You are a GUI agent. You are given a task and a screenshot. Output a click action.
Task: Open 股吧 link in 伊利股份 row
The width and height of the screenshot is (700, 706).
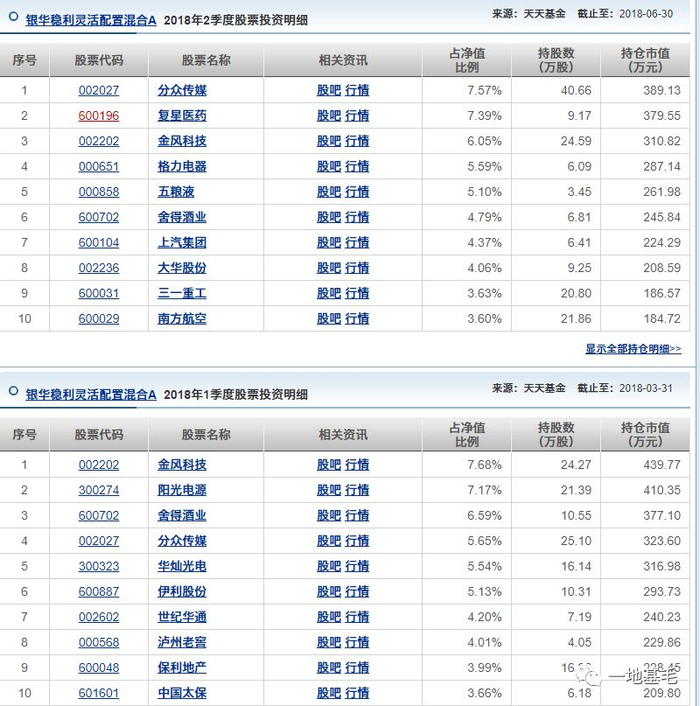point(329,592)
